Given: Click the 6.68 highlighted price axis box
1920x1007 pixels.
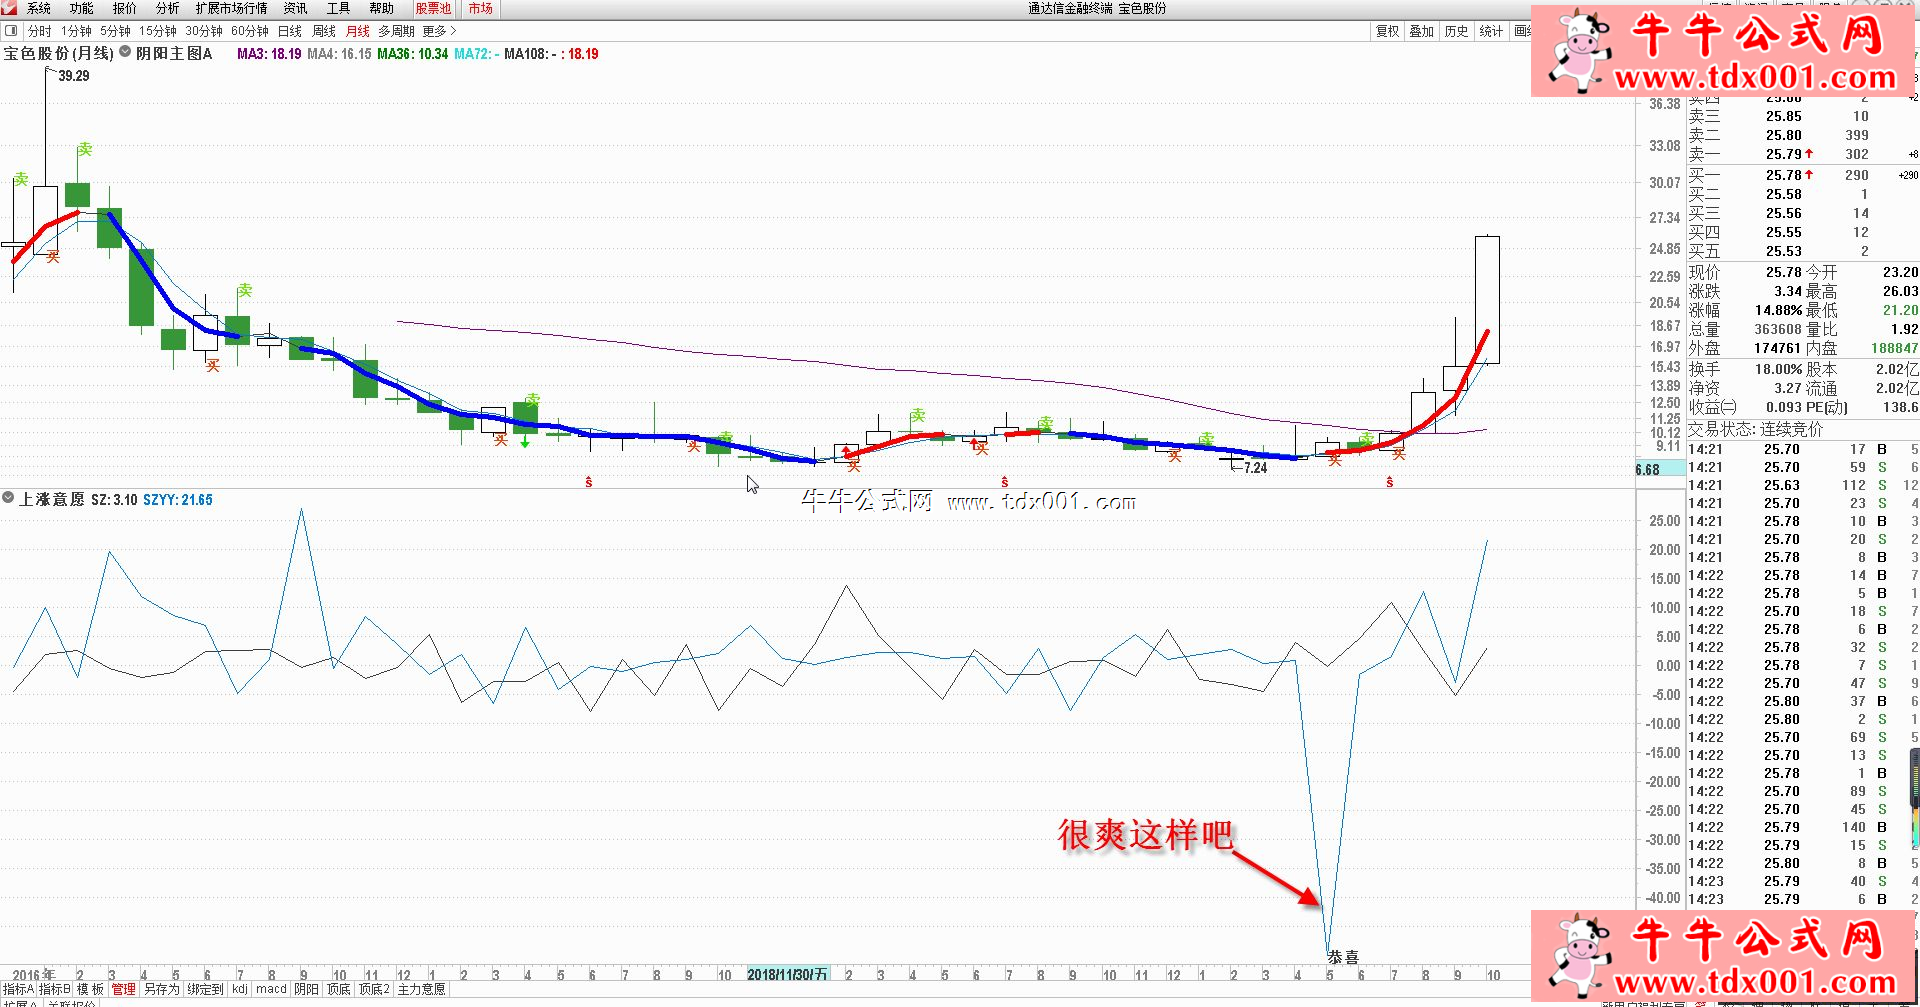Looking at the screenshot, I should [x=1660, y=469].
